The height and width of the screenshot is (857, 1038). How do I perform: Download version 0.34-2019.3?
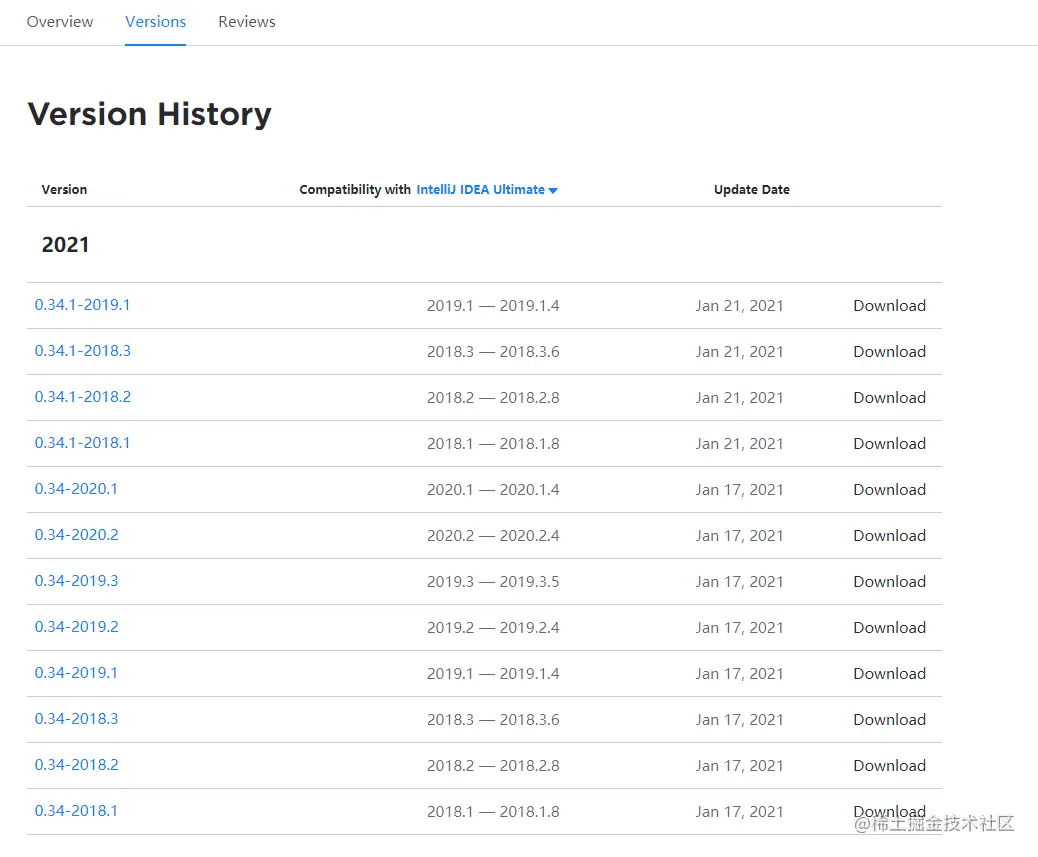click(889, 582)
